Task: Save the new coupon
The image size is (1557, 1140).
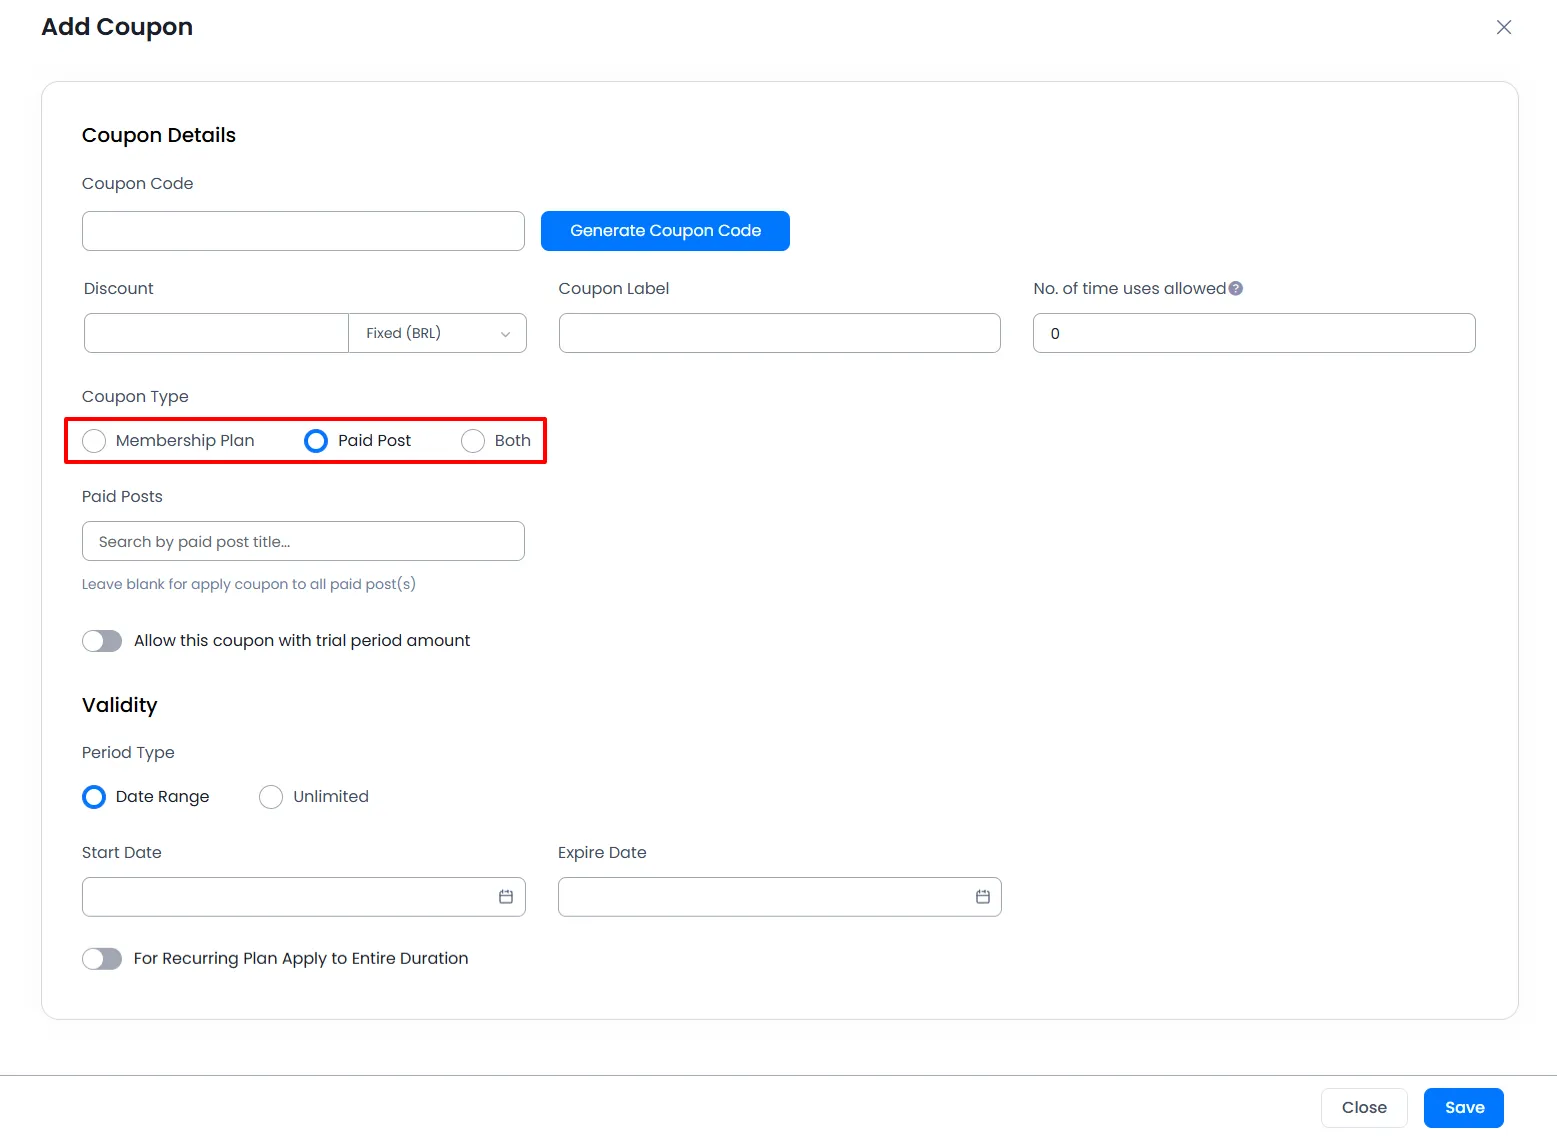Action: coord(1463,1107)
